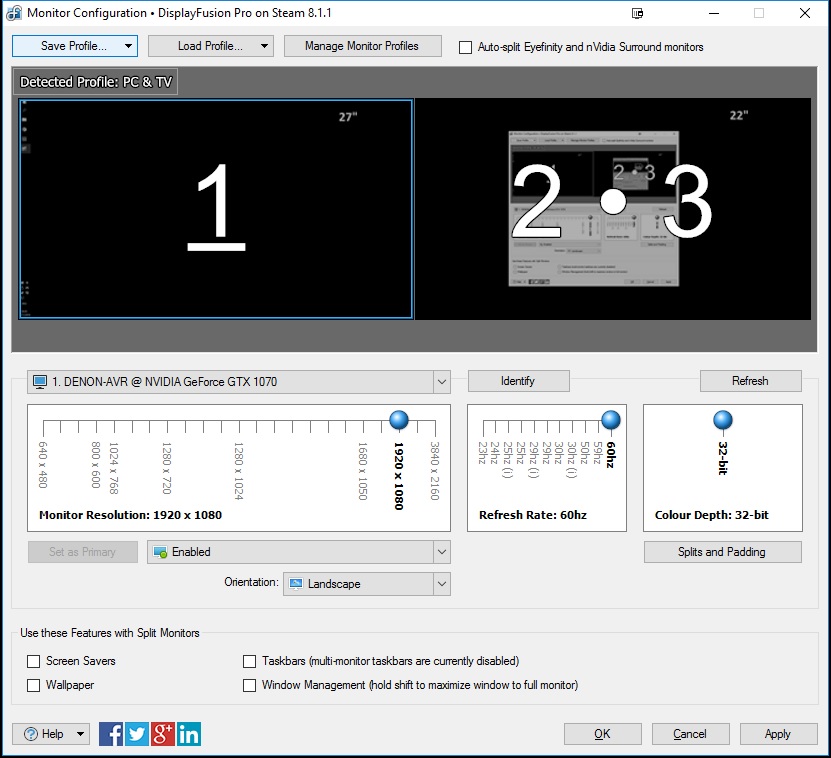The width and height of the screenshot is (831, 758).
Task: Click the title bar pin window icon
Action: 639,14
